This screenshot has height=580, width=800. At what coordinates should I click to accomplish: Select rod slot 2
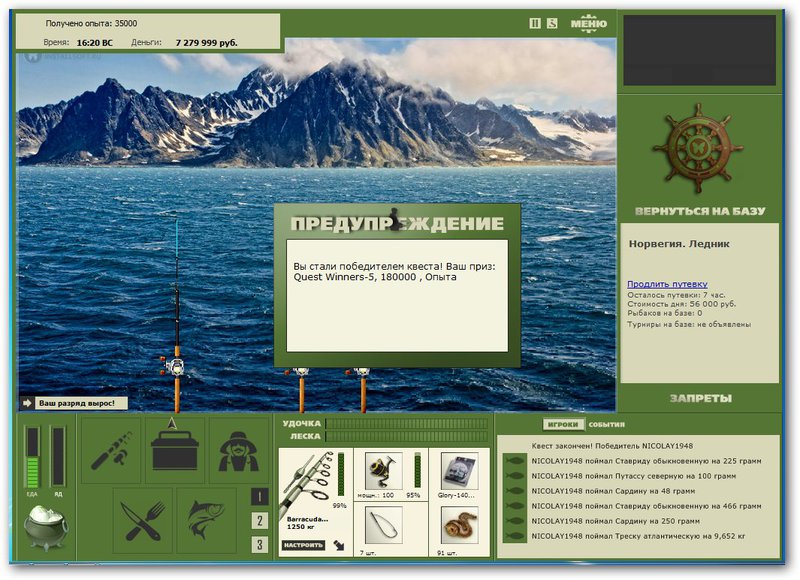coord(260,521)
